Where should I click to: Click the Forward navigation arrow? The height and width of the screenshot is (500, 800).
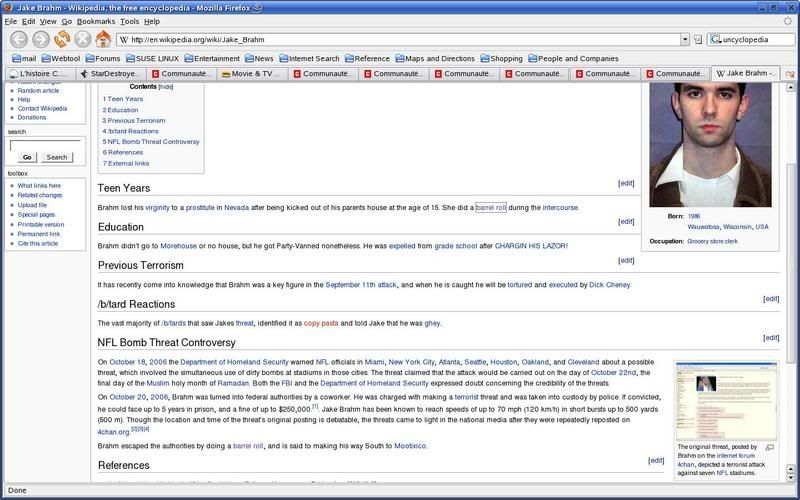pyautogui.click(x=41, y=39)
